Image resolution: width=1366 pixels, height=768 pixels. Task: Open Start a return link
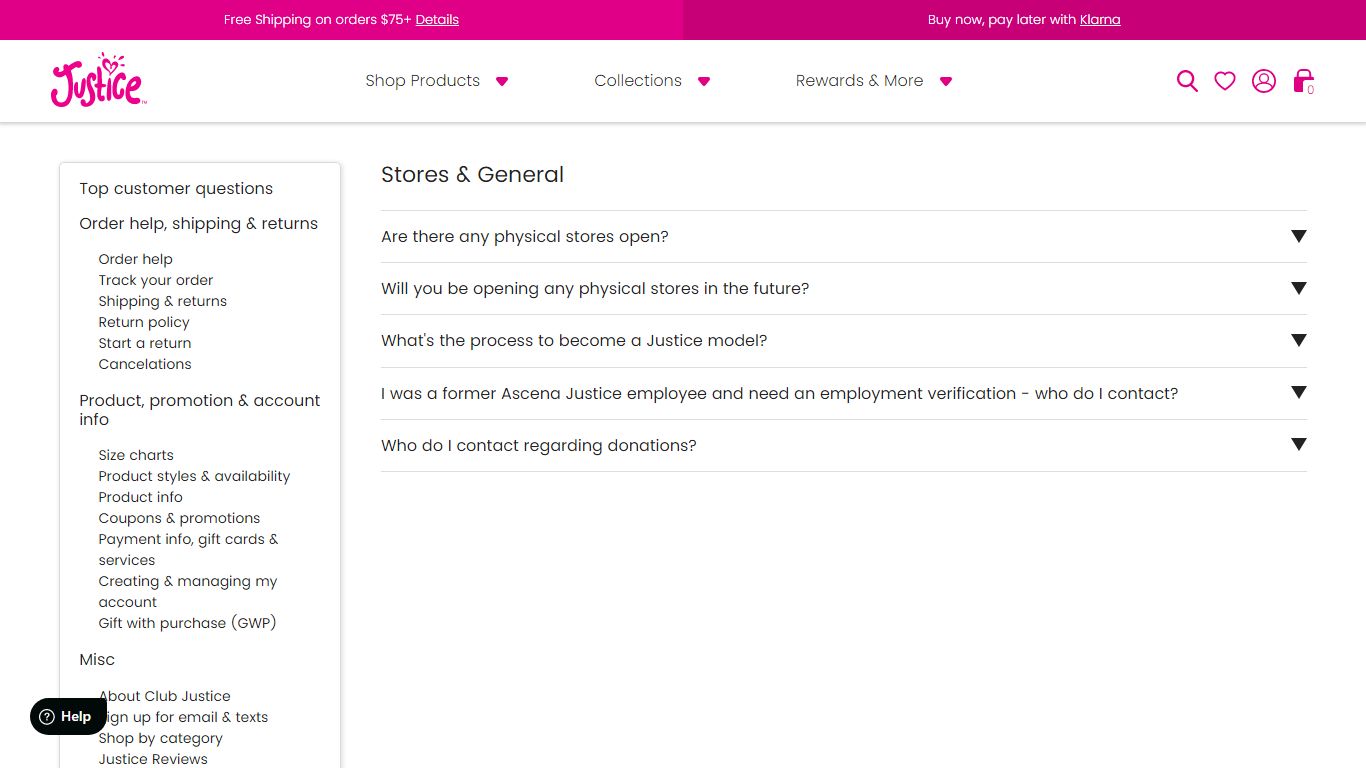click(x=144, y=343)
